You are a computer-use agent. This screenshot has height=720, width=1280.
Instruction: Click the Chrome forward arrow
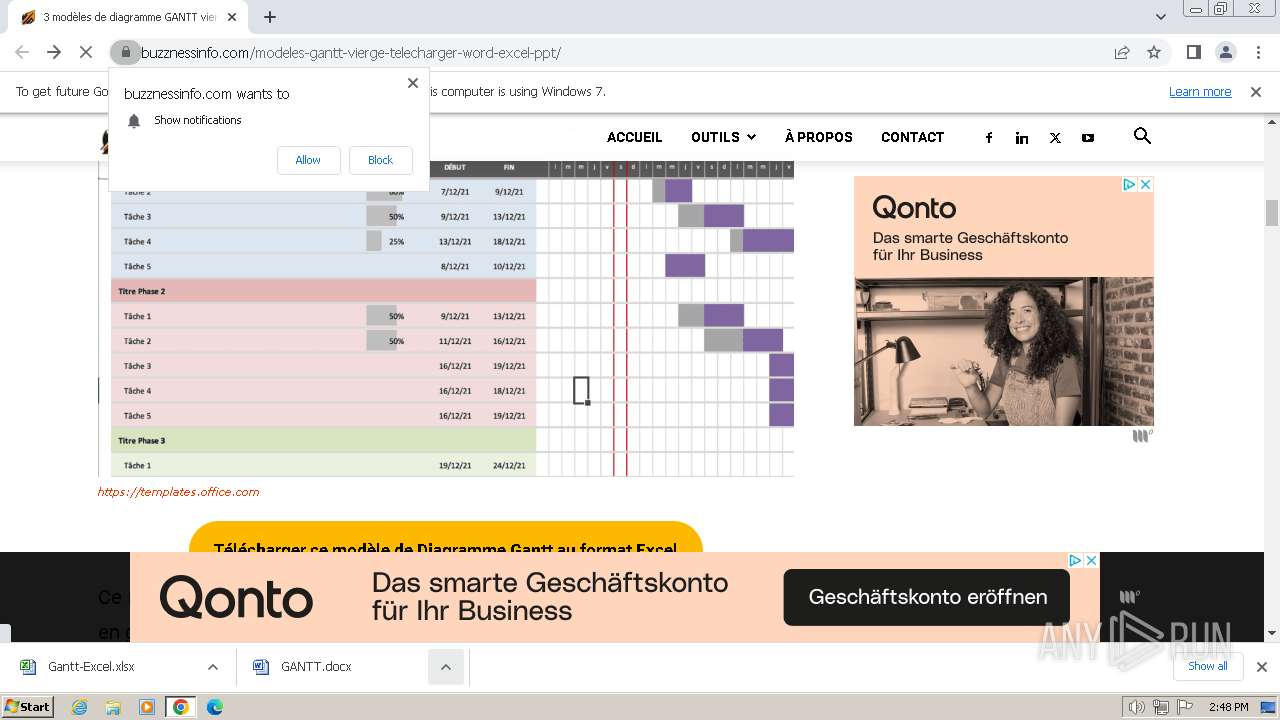pos(54,52)
